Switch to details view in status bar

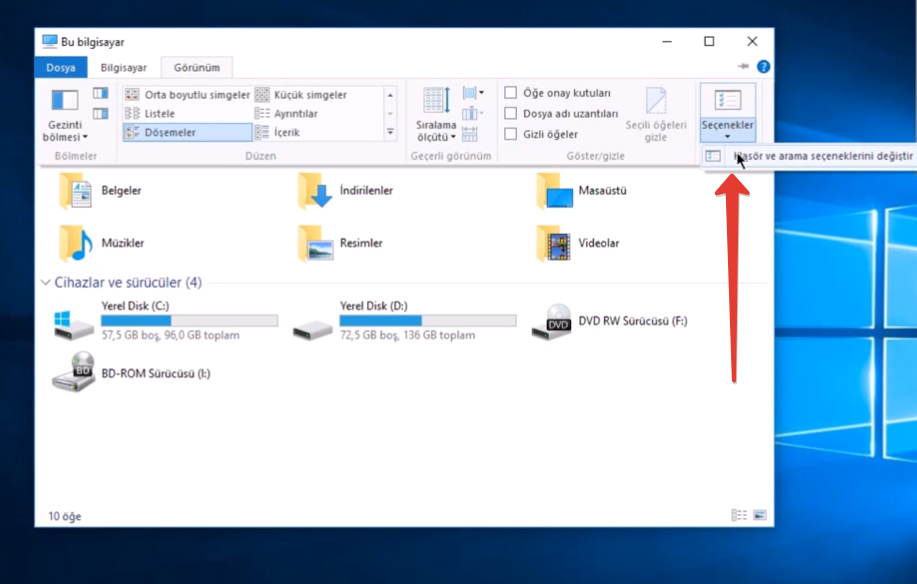point(739,515)
